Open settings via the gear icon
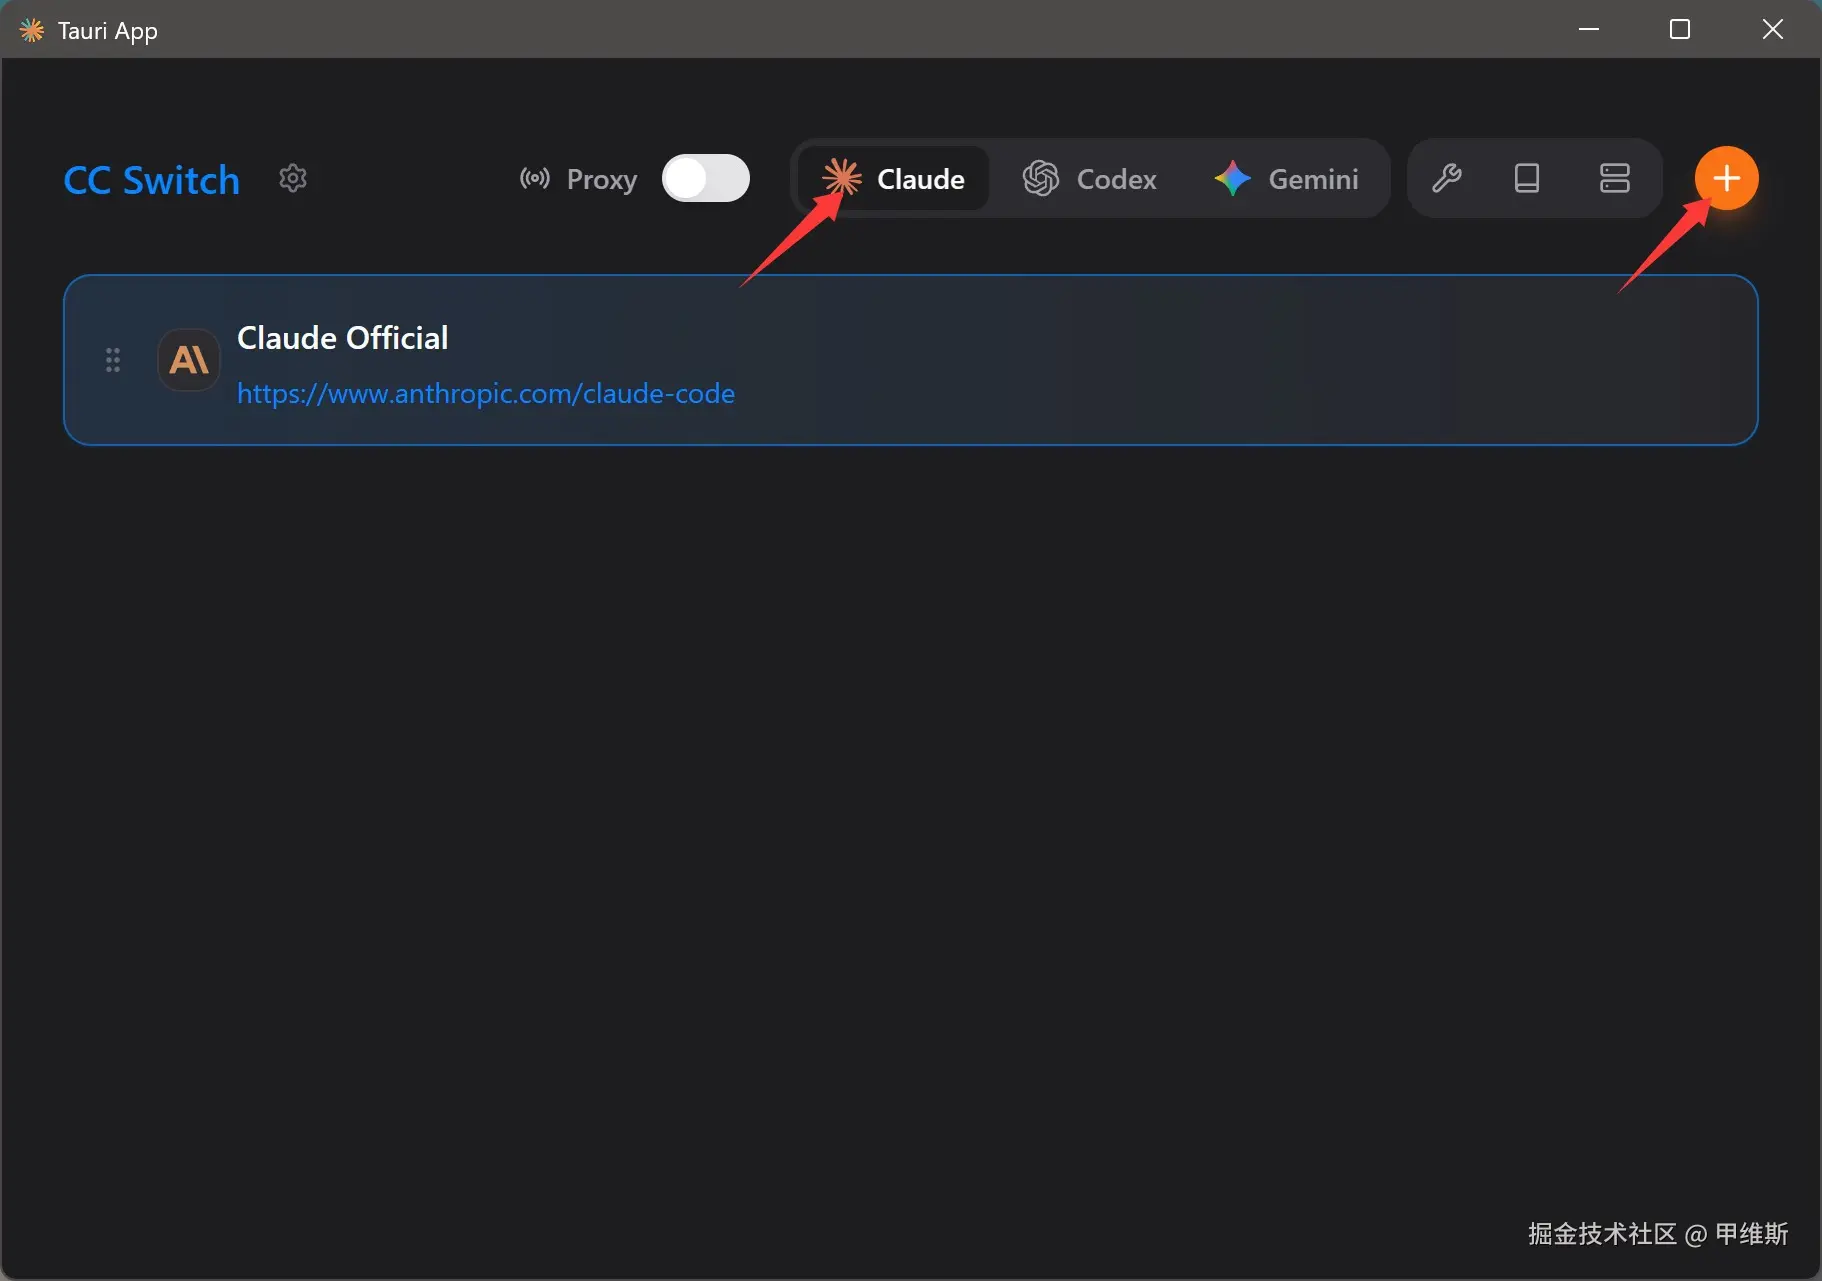 tap(293, 179)
